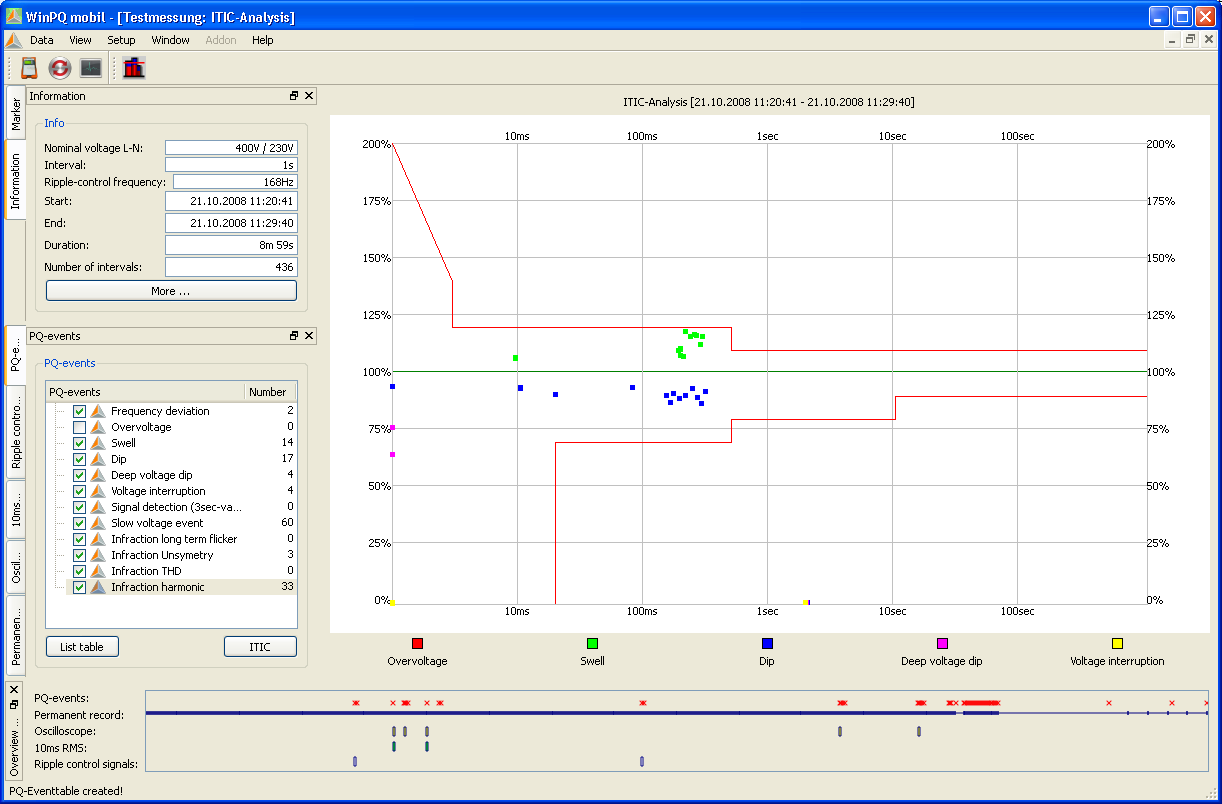
Task: Toggle the Infraction Unsymetry checkbox
Action: [79, 555]
